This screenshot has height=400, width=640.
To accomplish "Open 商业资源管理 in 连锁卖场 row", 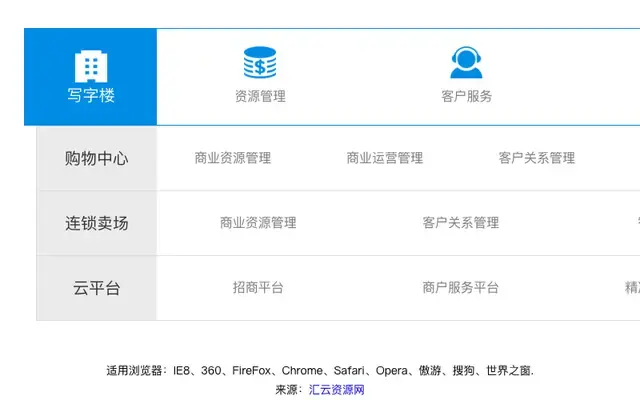I will 258,223.
